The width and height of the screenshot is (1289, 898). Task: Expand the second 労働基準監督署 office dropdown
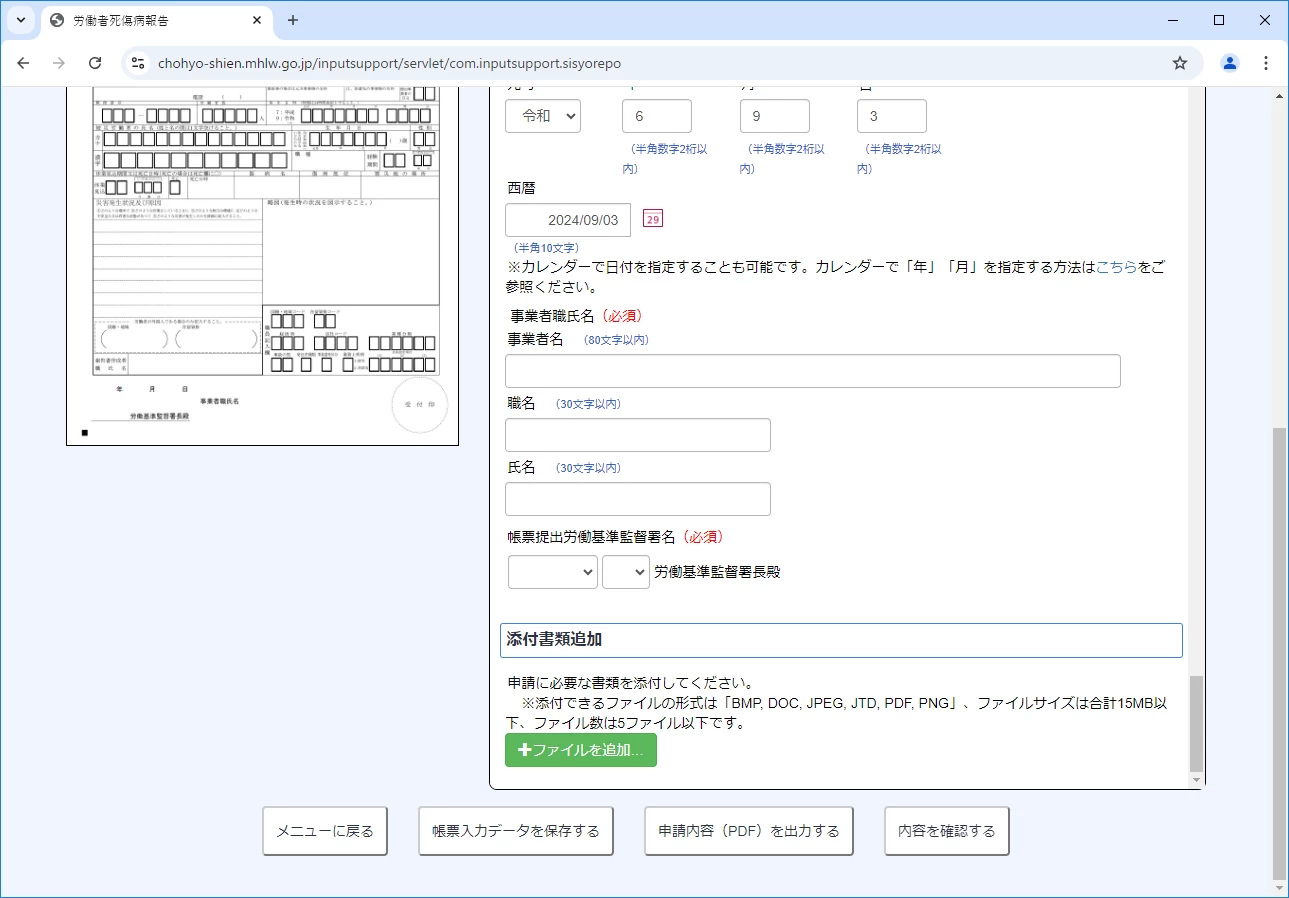tap(625, 572)
